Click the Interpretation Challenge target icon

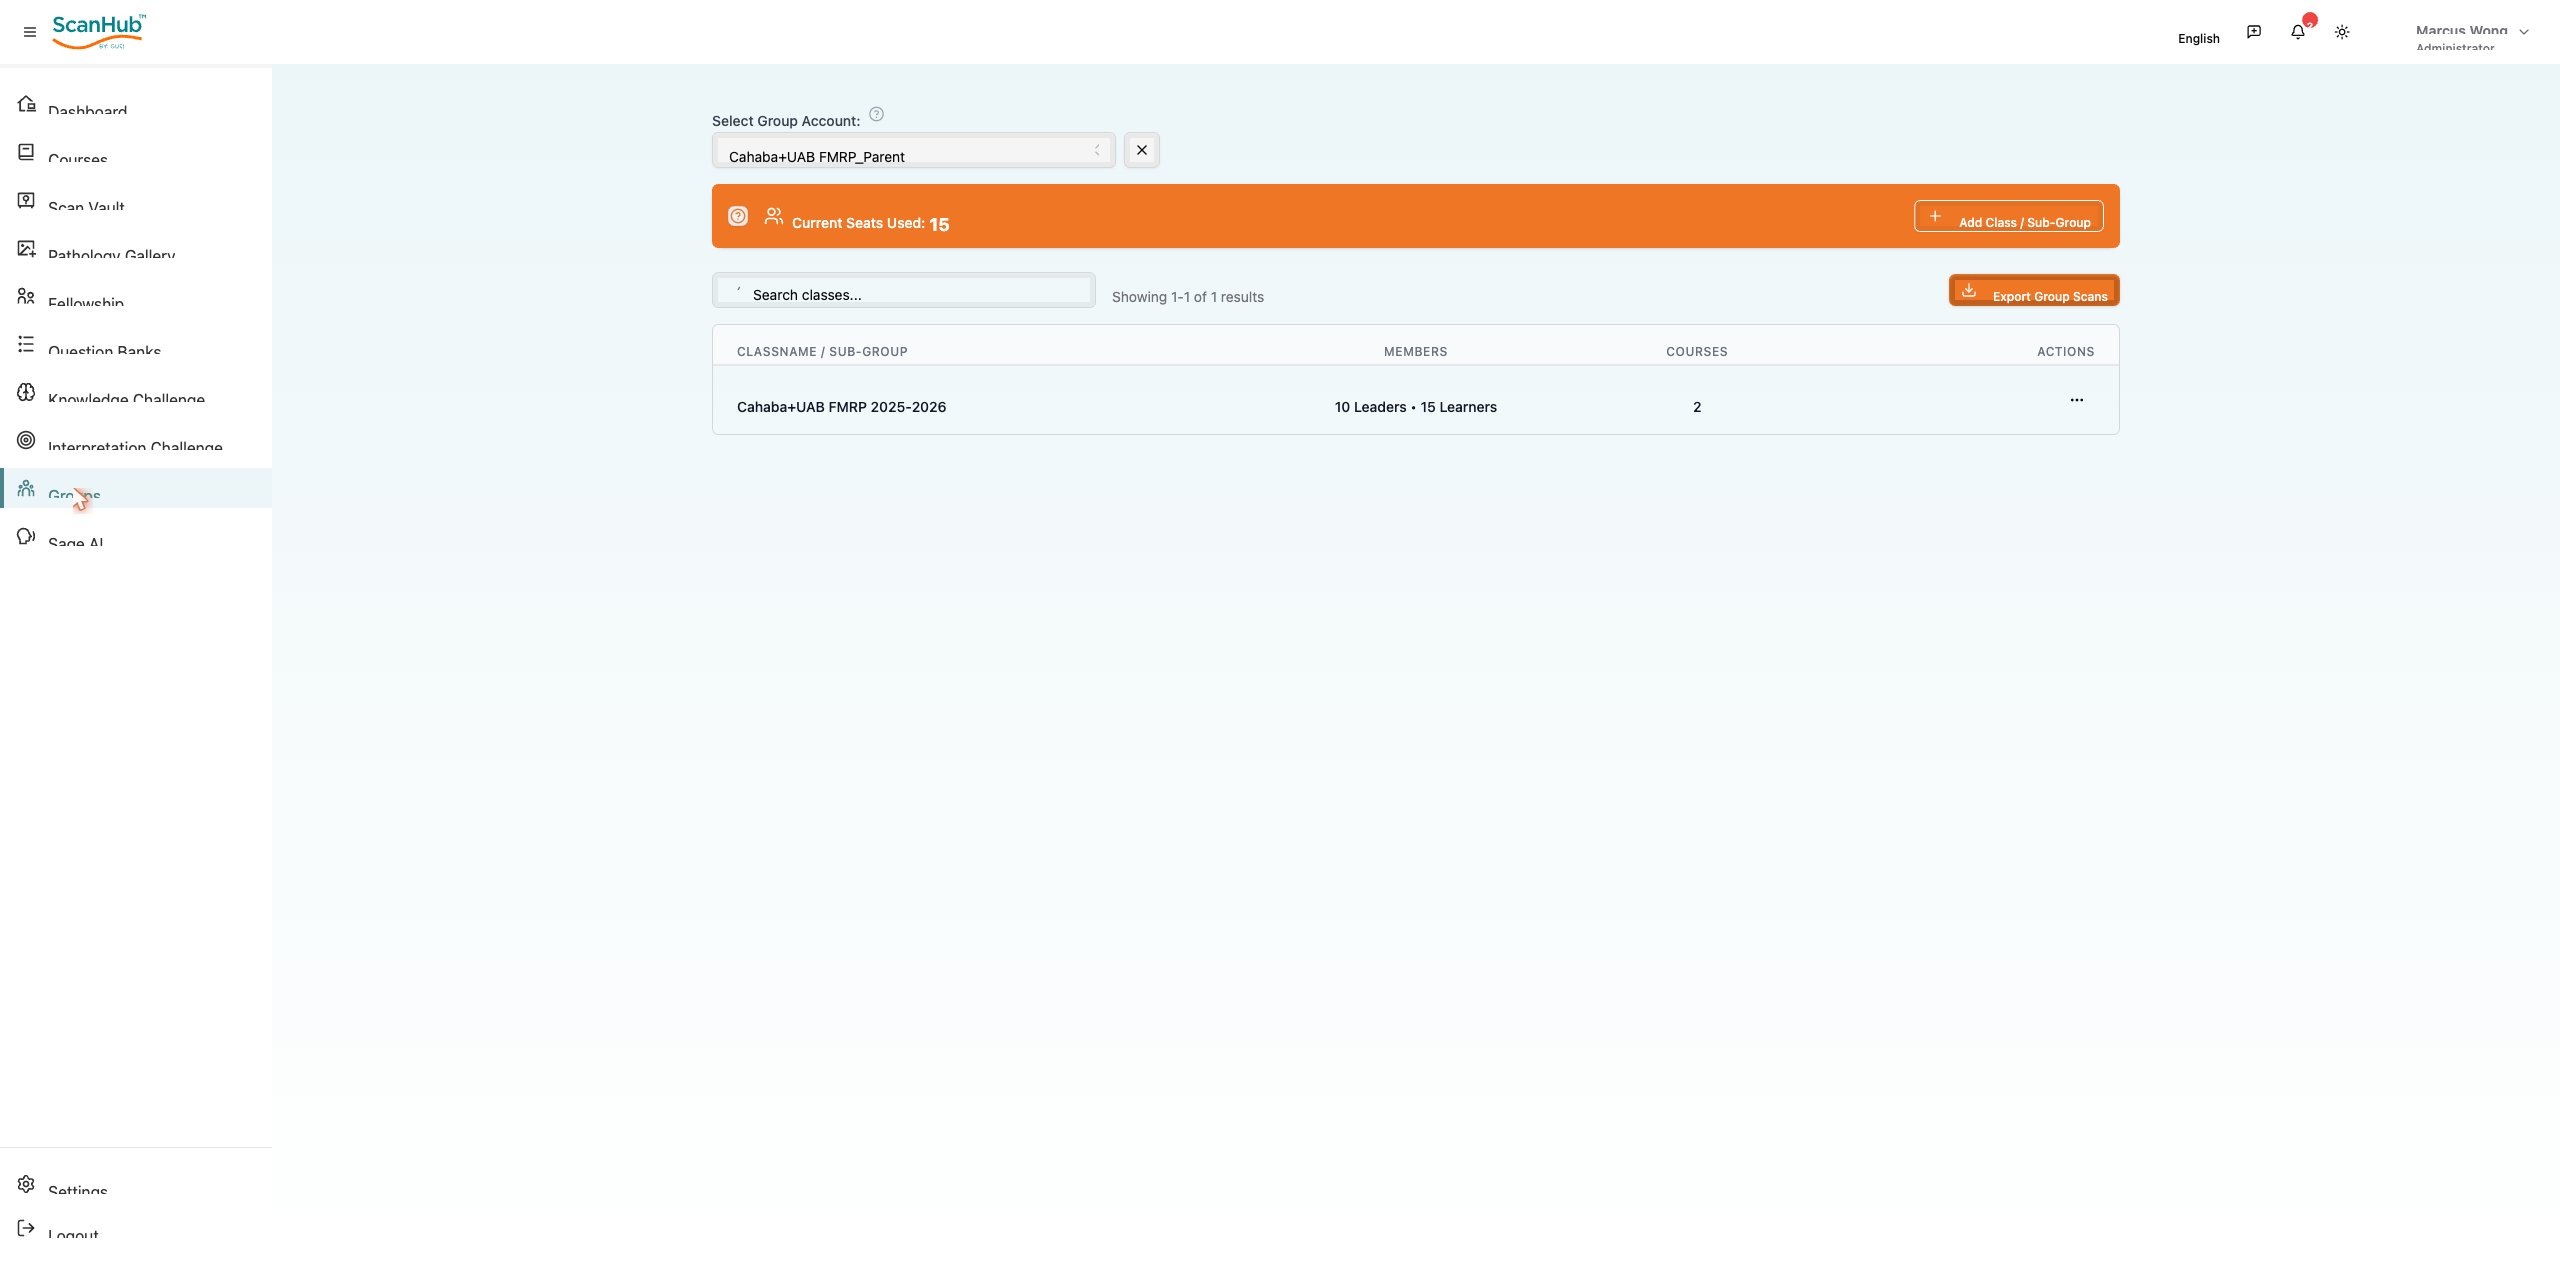click(x=27, y=440)
